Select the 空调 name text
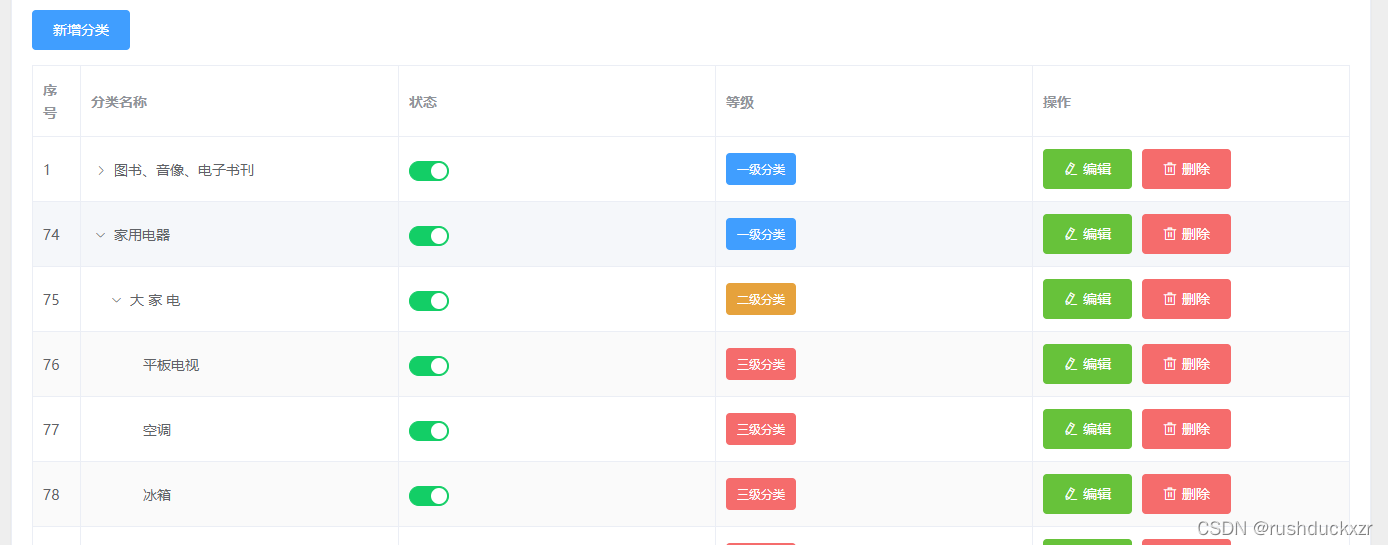 [x=157, y=430]
